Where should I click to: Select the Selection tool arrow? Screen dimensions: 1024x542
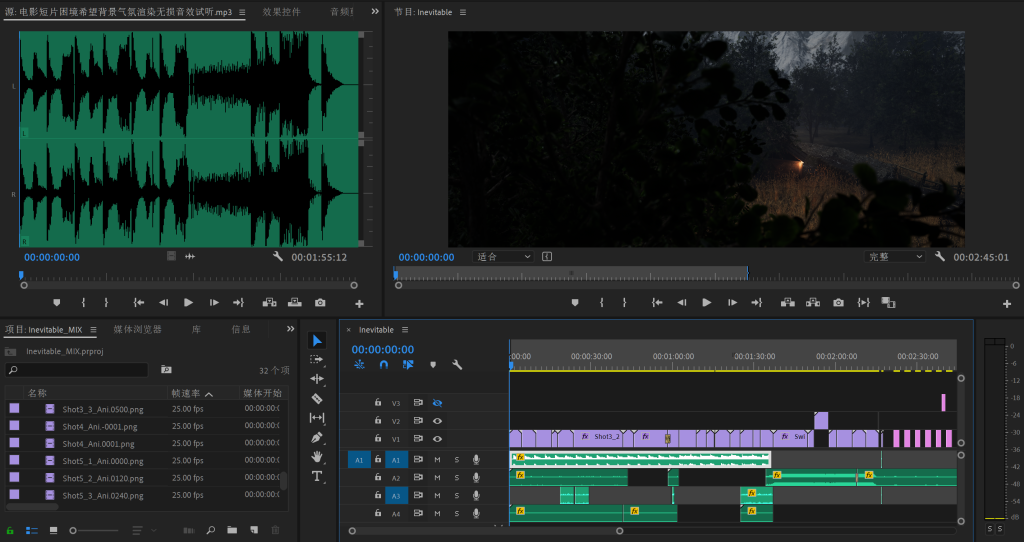317,341
